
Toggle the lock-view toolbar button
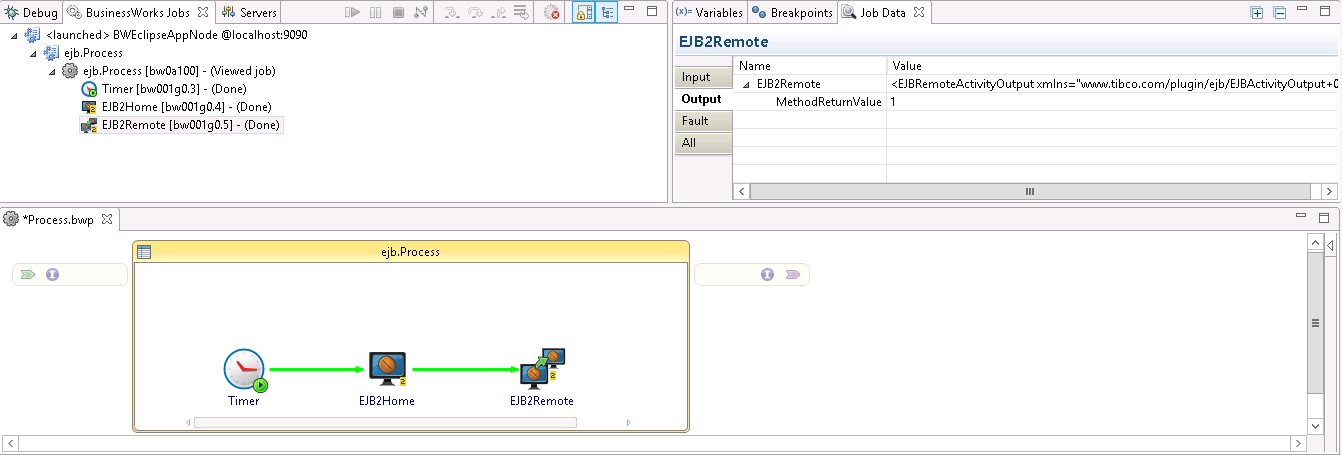(x=583, y=13)
